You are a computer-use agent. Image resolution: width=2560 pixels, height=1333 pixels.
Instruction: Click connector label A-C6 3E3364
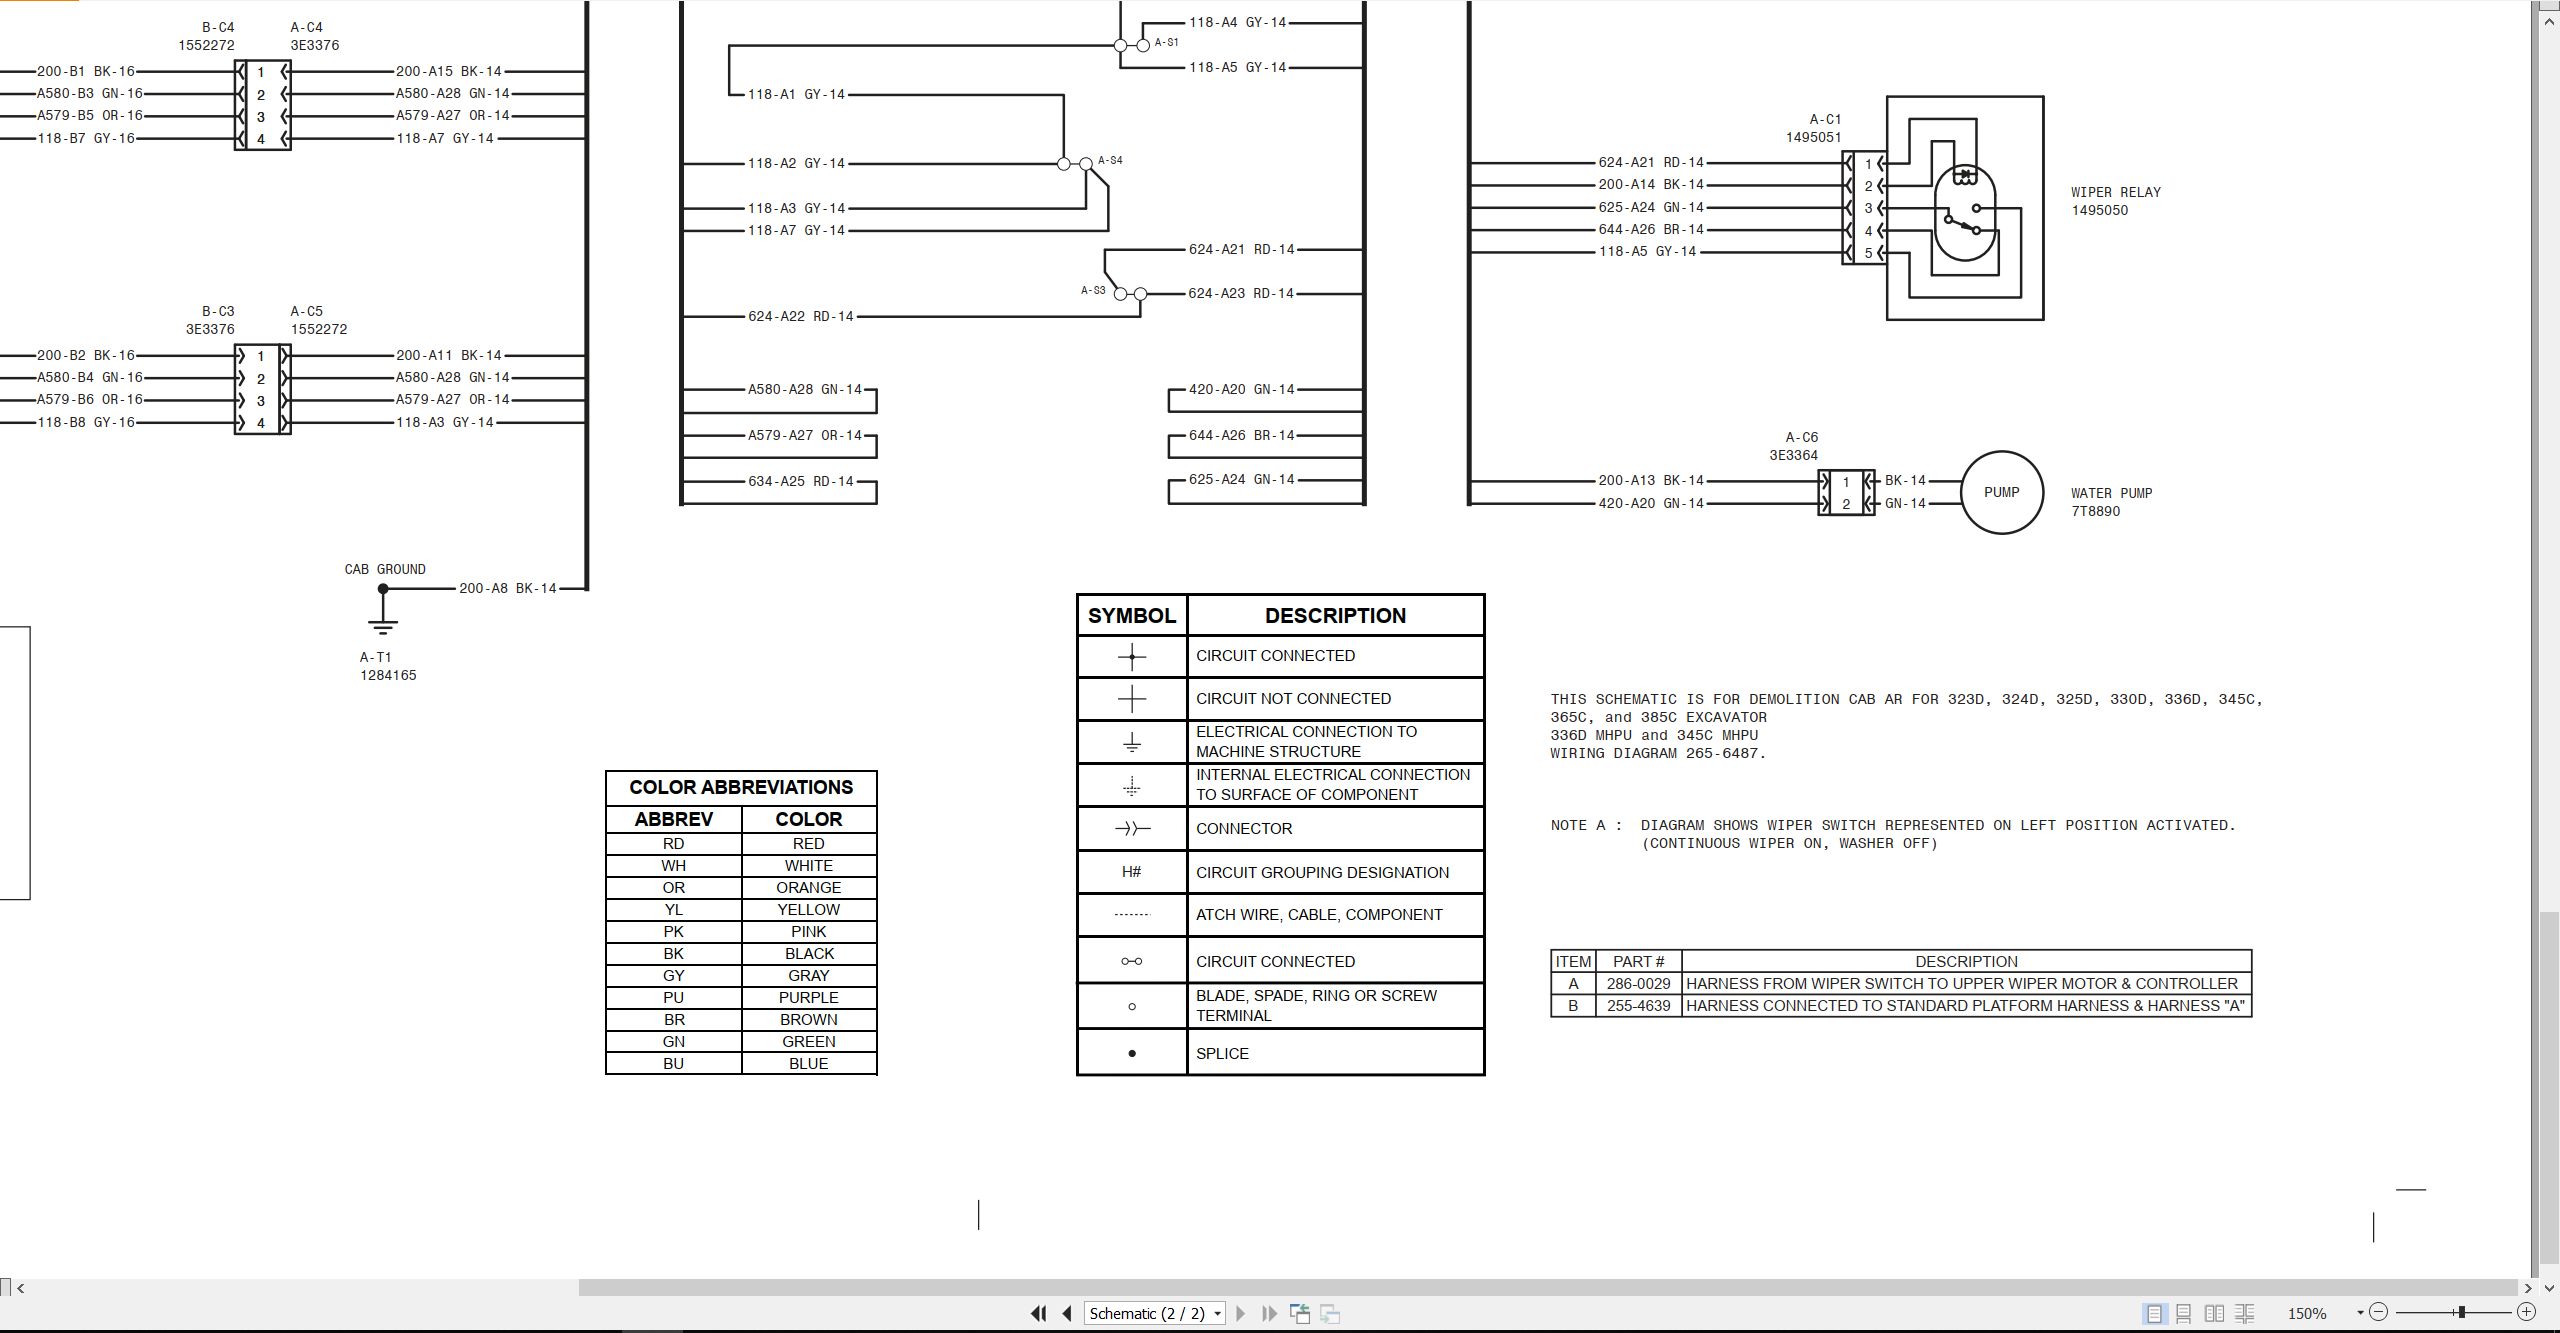1794,446
